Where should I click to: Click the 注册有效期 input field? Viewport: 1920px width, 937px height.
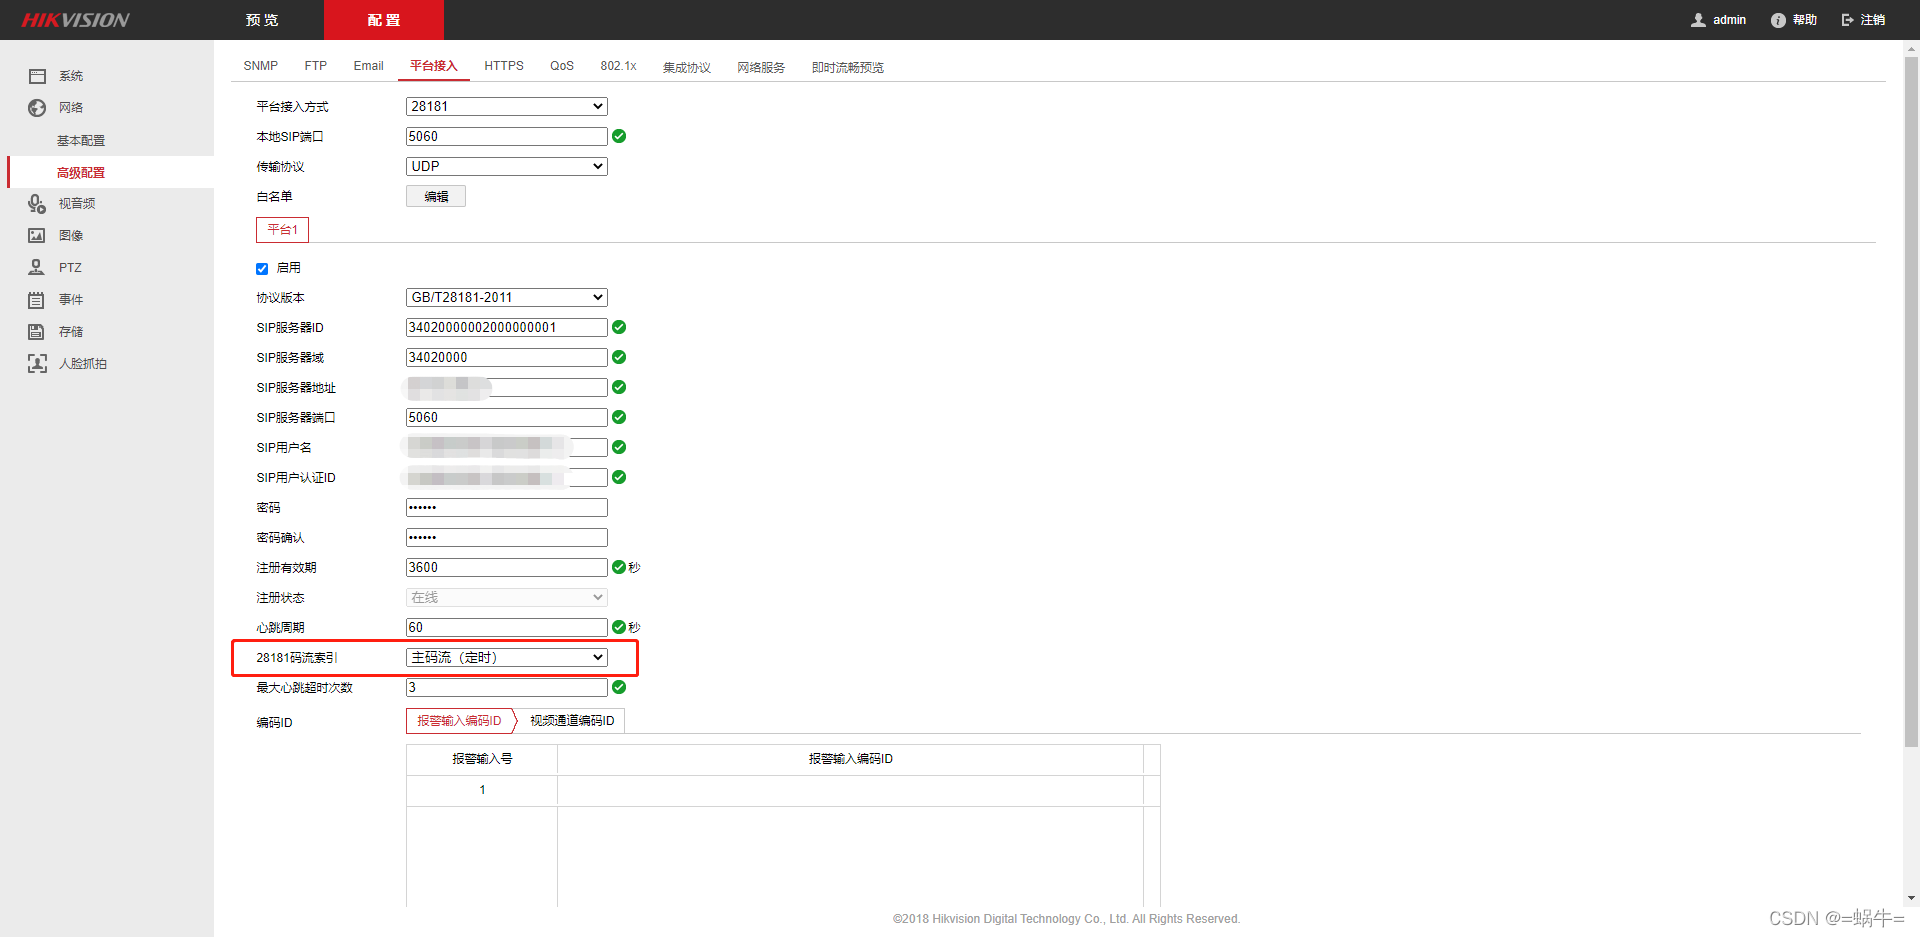[507, 567]
